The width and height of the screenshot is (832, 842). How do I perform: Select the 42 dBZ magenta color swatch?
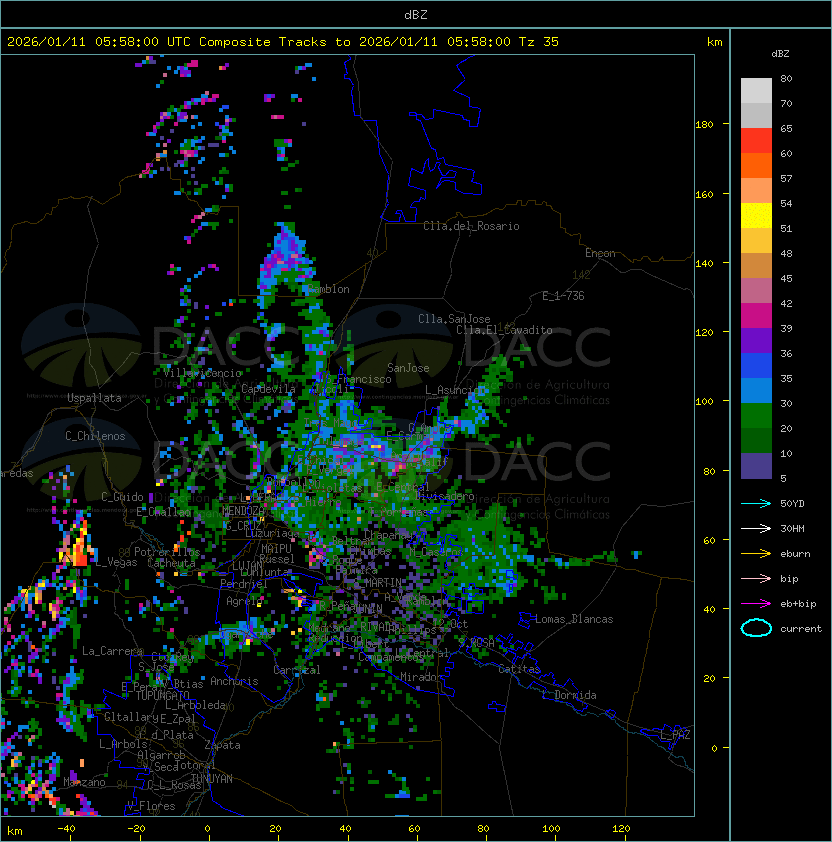[756, 315]
